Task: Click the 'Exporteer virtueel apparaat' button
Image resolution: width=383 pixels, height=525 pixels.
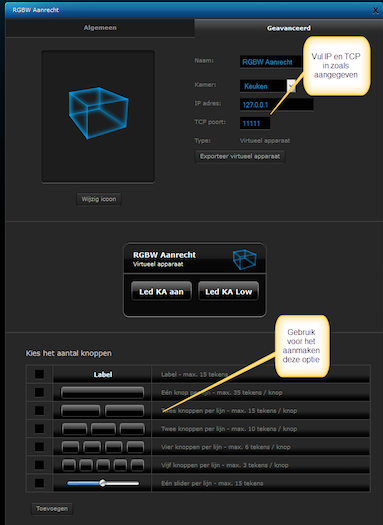Action: click(x=240, y=156)
